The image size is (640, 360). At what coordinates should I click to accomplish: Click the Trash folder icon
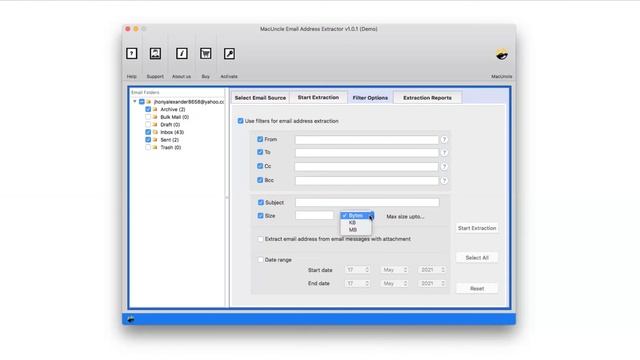pyautogui.click(x=155, y=147)
